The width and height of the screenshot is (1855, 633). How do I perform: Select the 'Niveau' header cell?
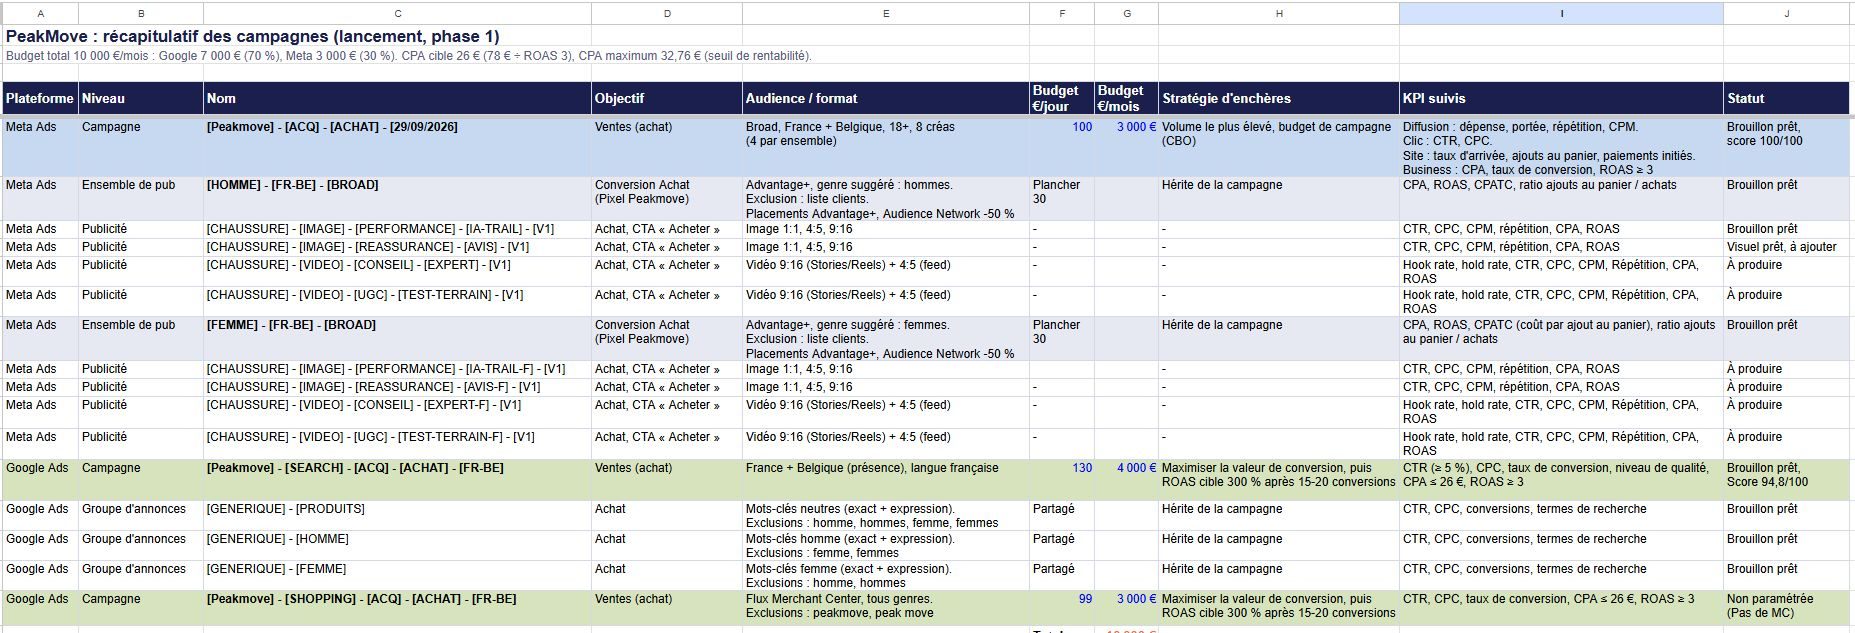pyautogui.click(x=141, y=98)
